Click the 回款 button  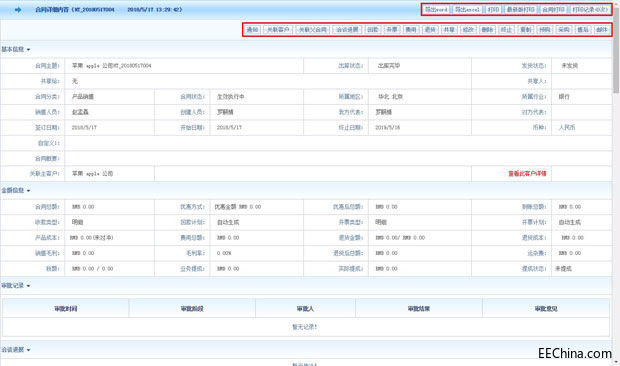372,30
